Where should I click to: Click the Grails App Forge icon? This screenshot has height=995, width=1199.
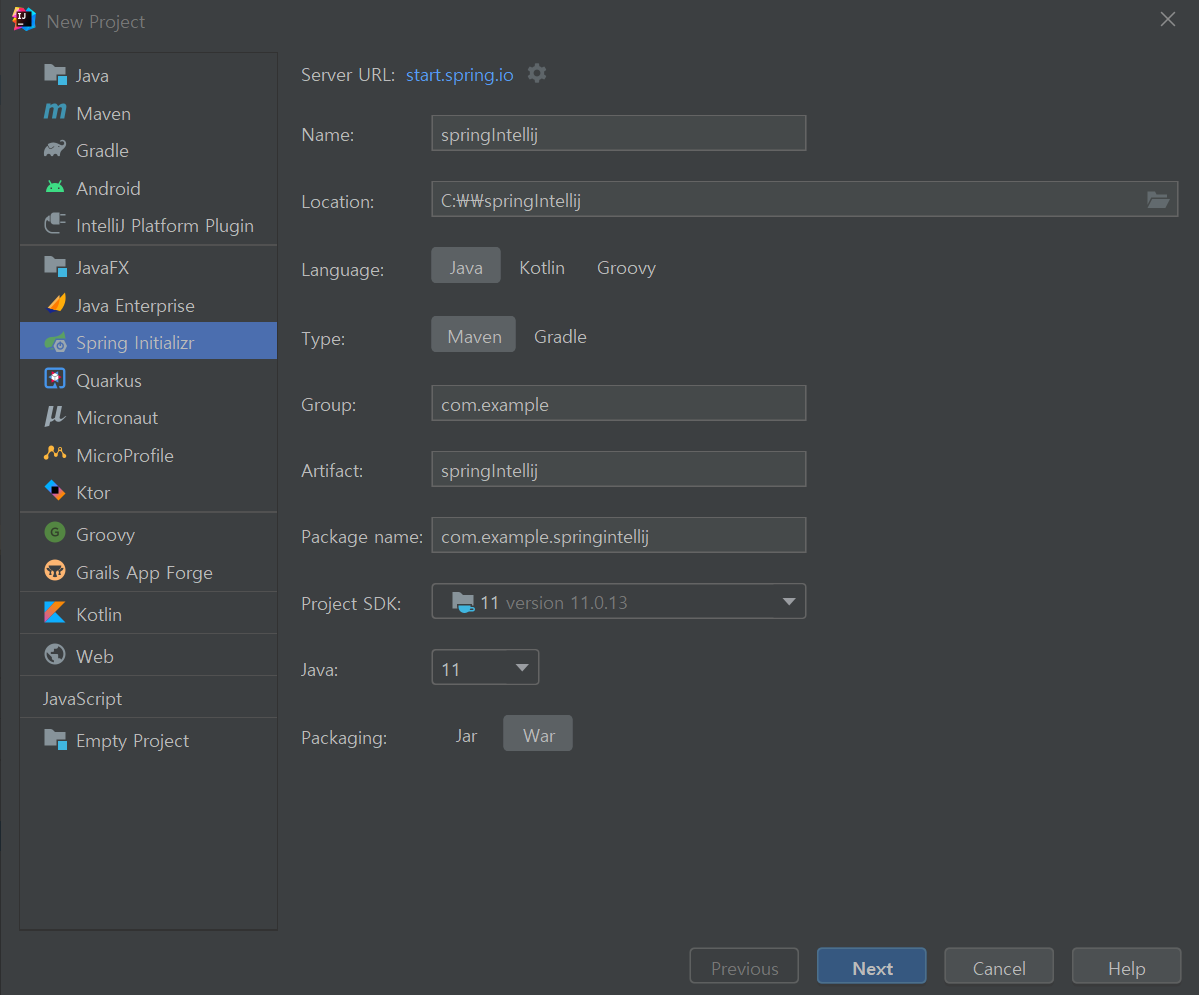pos(55,571)
